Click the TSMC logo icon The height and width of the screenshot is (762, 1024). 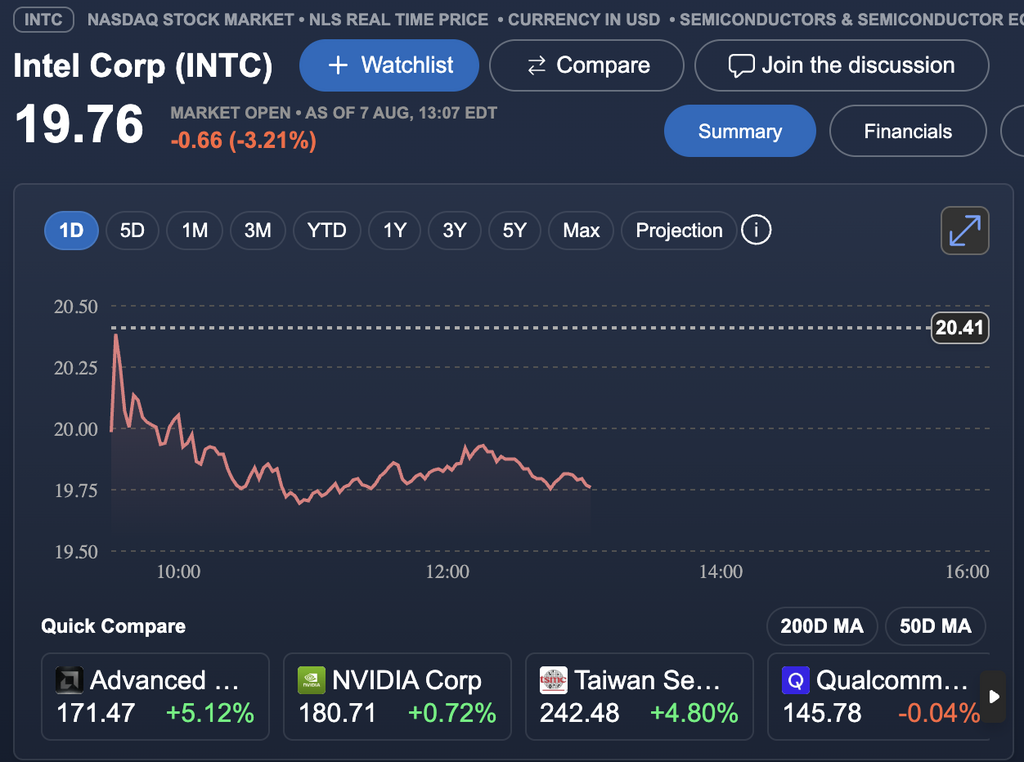(x=553, y=680)
